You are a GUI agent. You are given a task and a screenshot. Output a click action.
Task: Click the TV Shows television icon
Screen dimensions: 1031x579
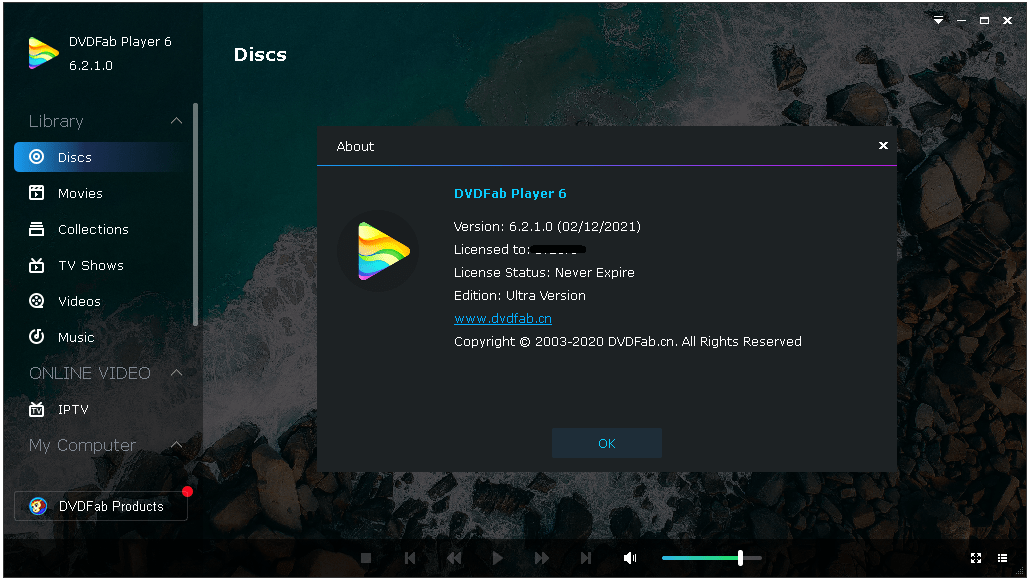click(37, 265)
